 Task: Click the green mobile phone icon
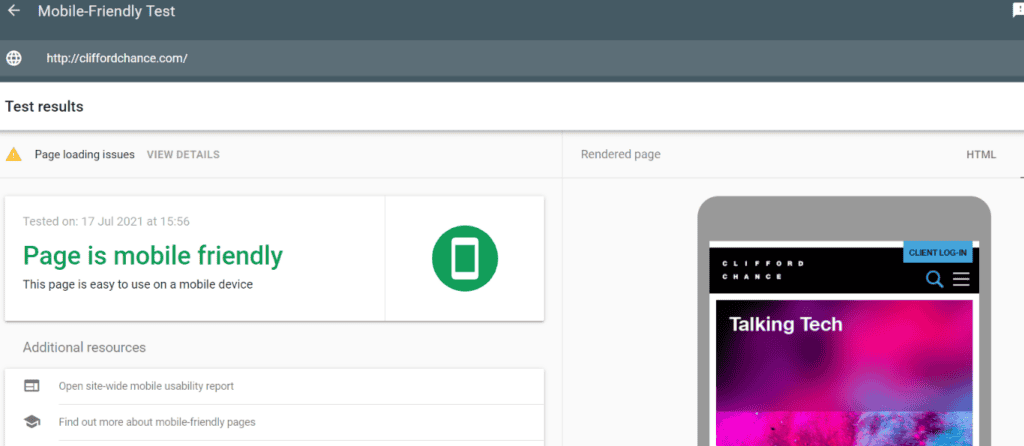(x=465, y=259)
